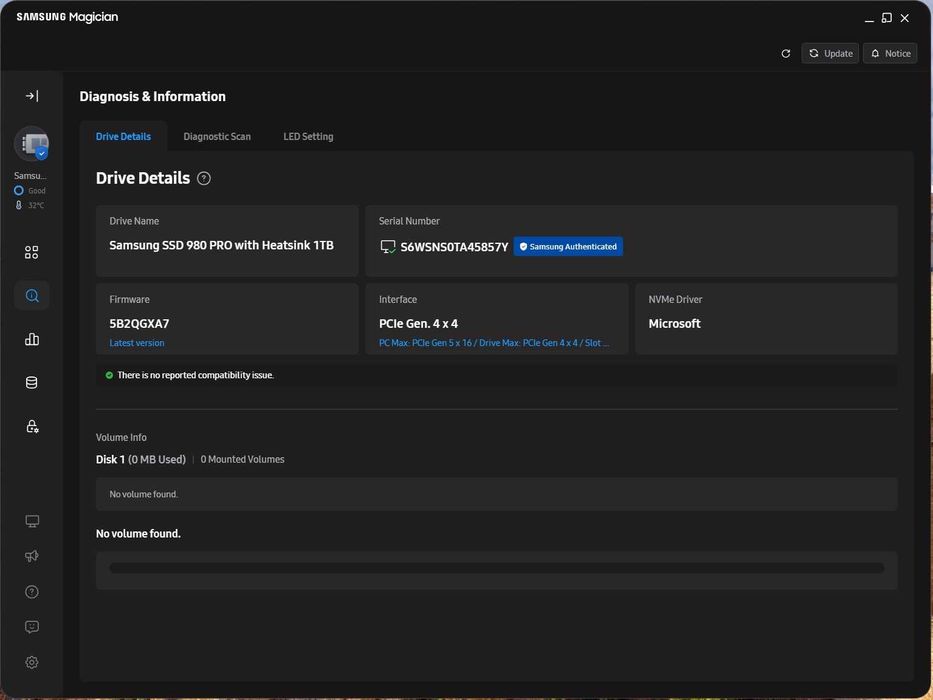Click the Good drive status indicator
Image resolution: width=933 pixels, height=700 pixels.
click(x=30, y=190)
